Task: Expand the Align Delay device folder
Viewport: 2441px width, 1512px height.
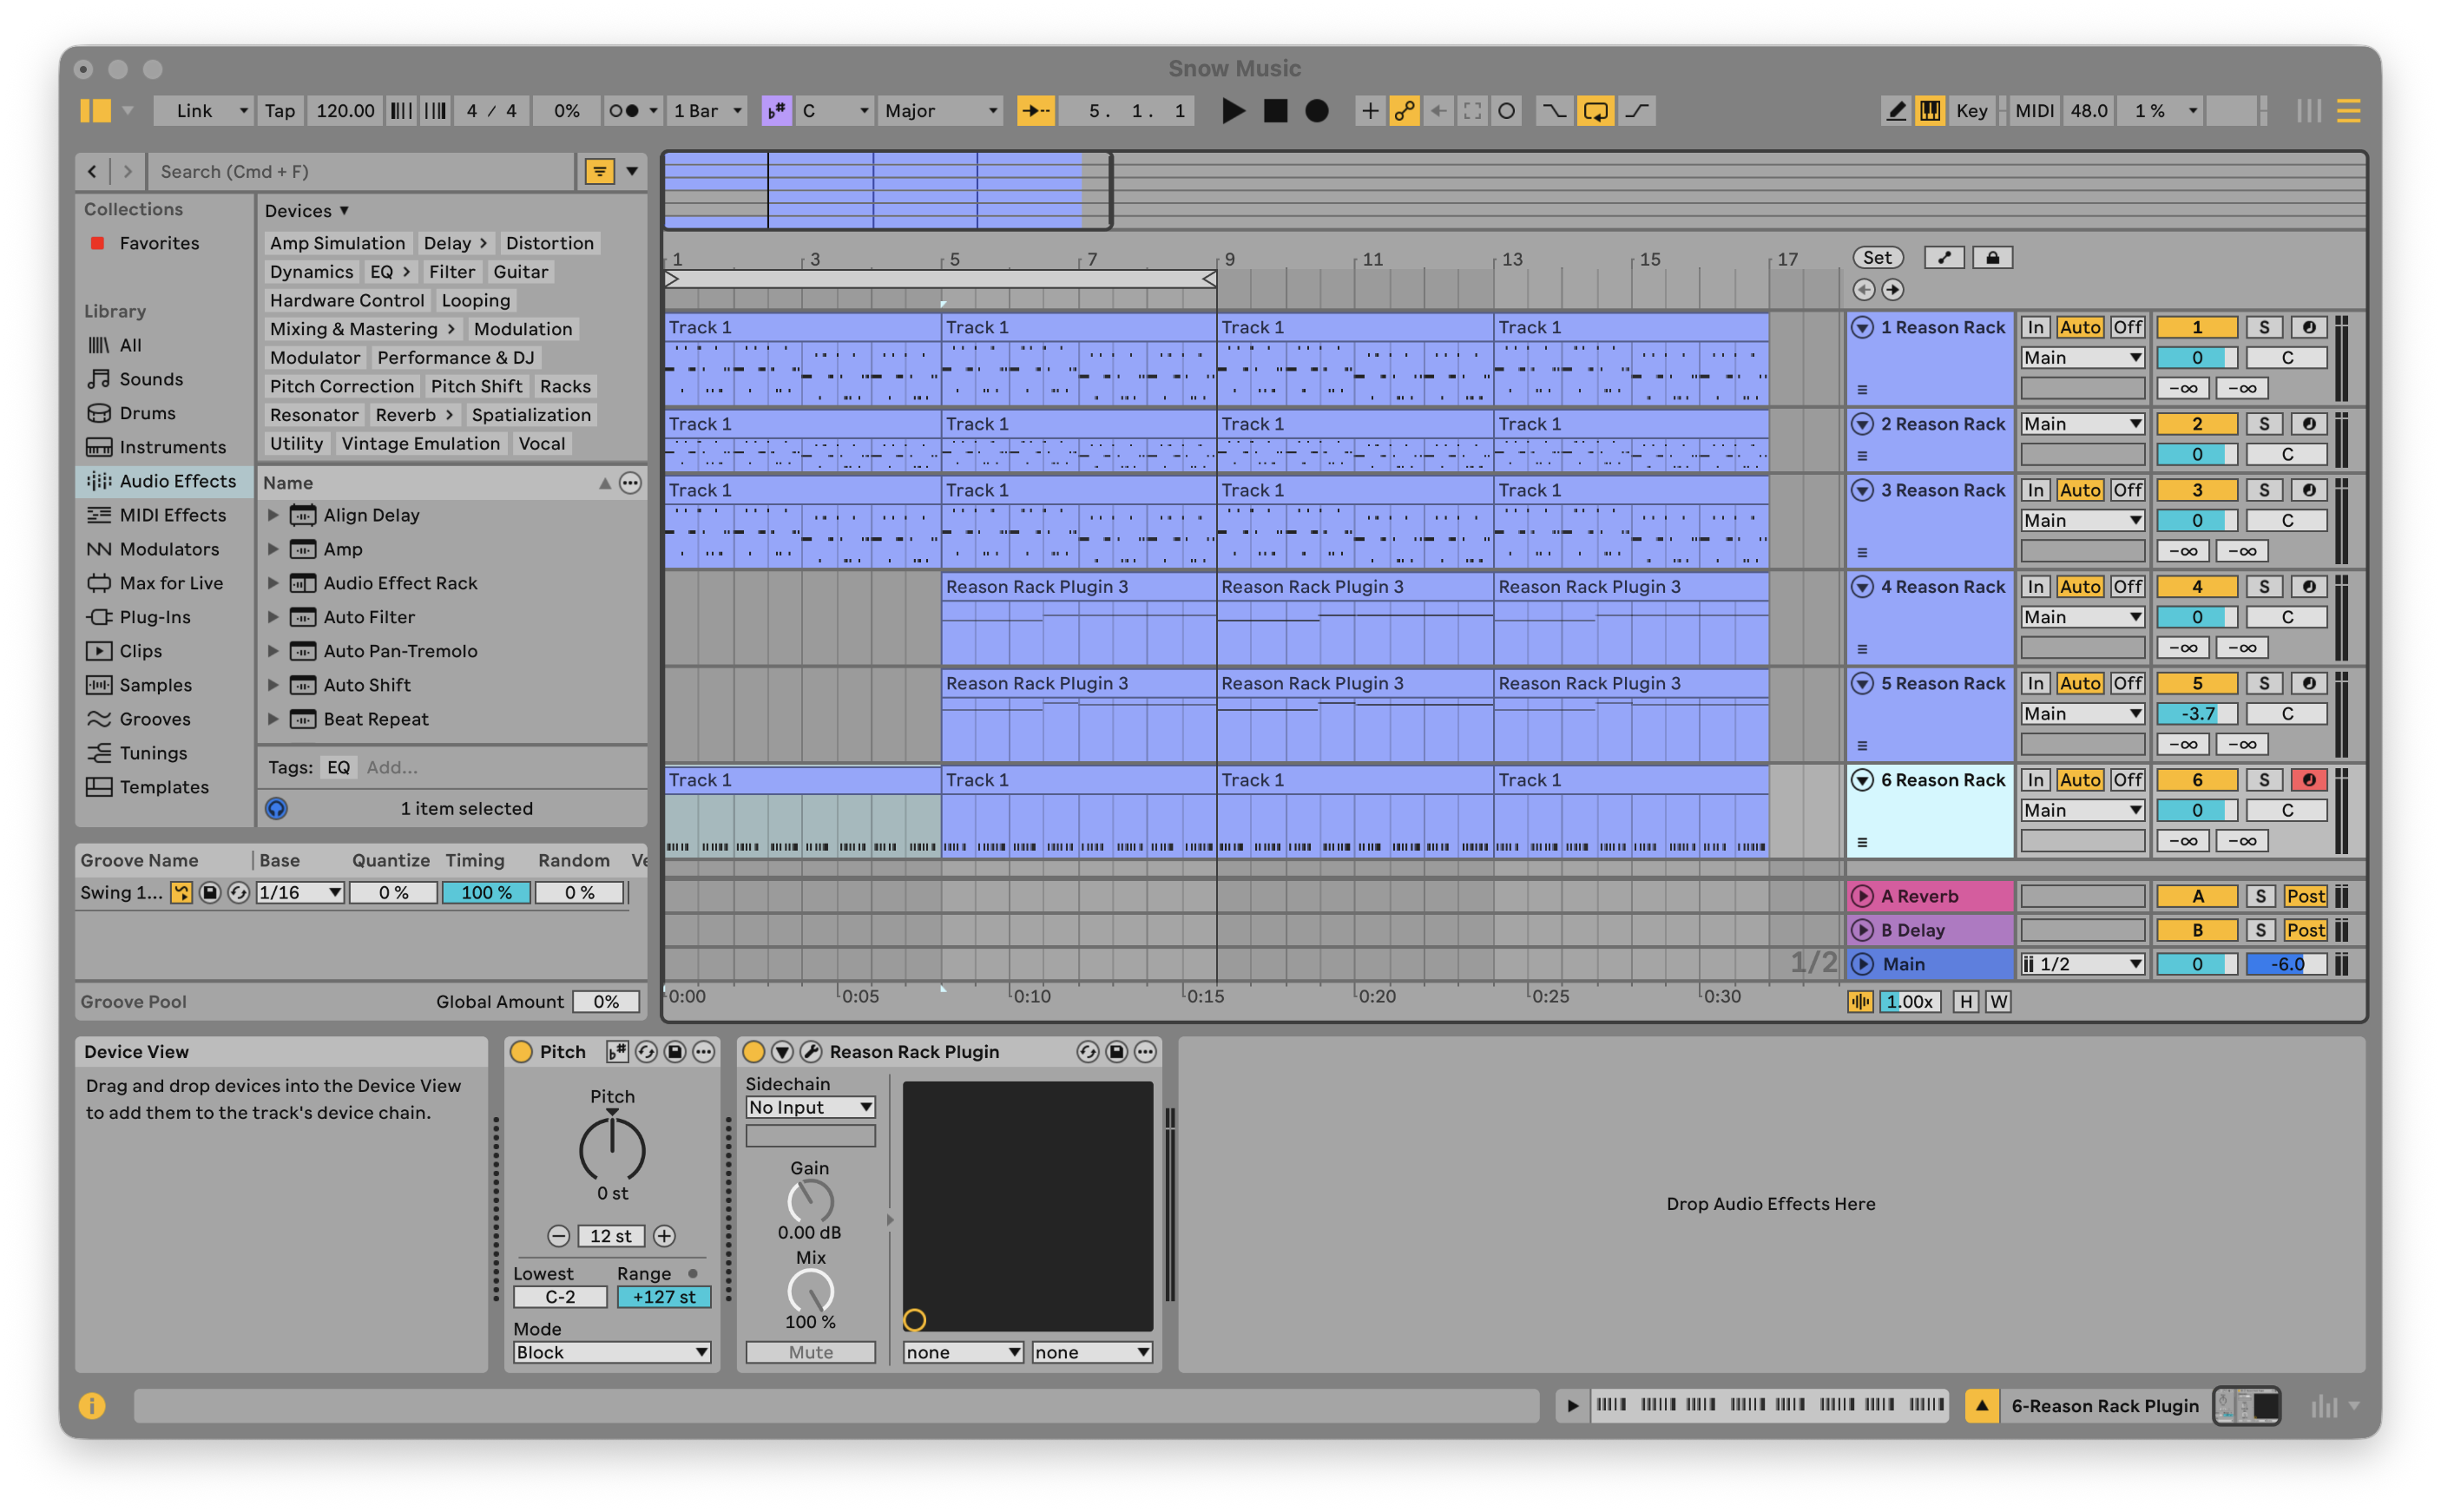Action: coord(273,515)
